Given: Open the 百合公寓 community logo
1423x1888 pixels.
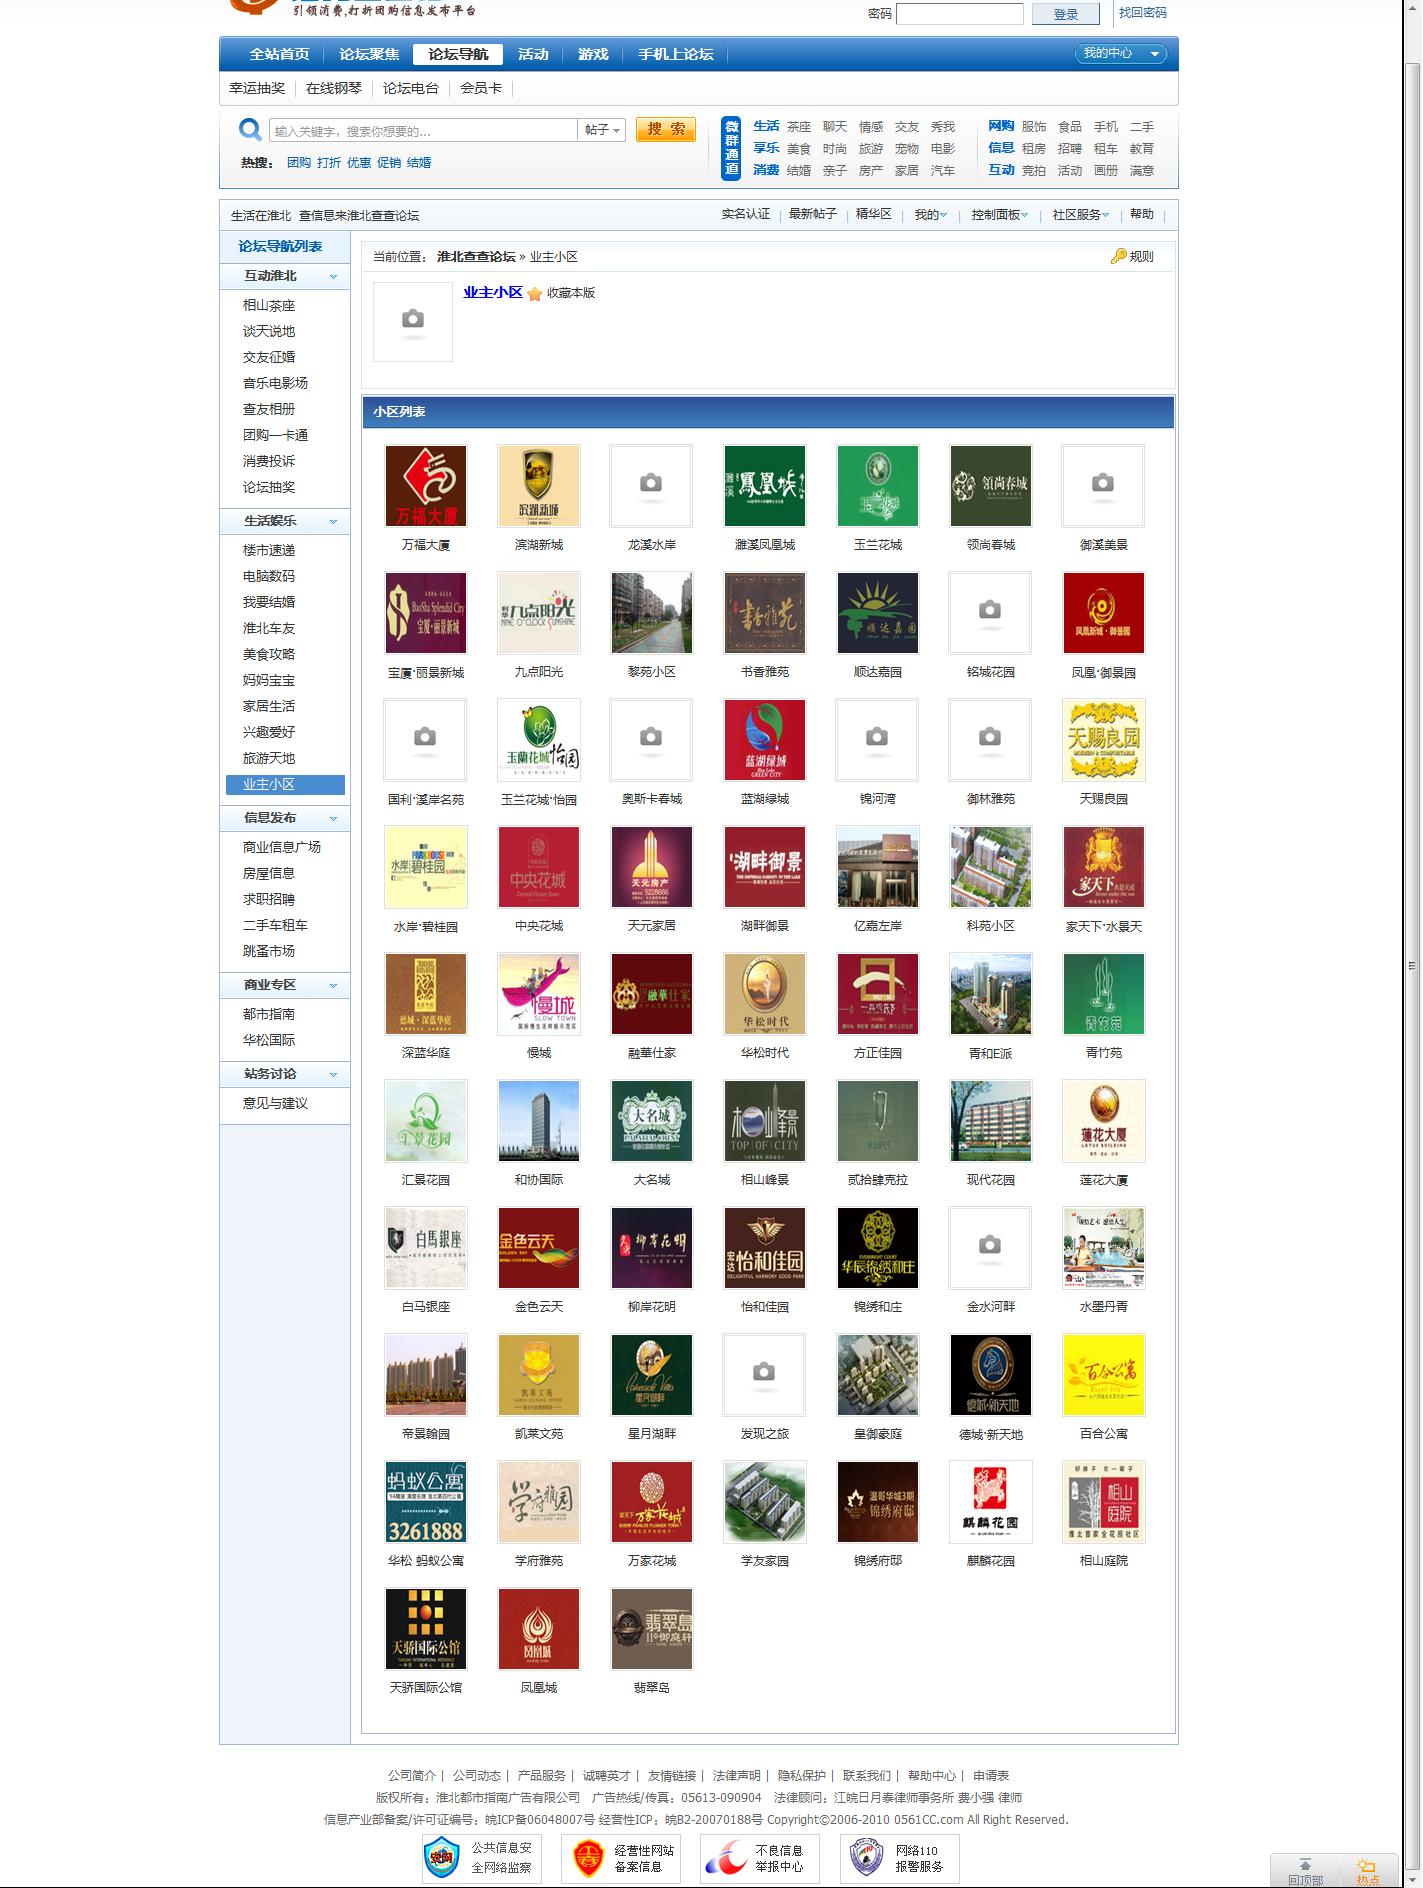Looking at the screenshot, I should pyautogui.click(x=1104, y=1375).
